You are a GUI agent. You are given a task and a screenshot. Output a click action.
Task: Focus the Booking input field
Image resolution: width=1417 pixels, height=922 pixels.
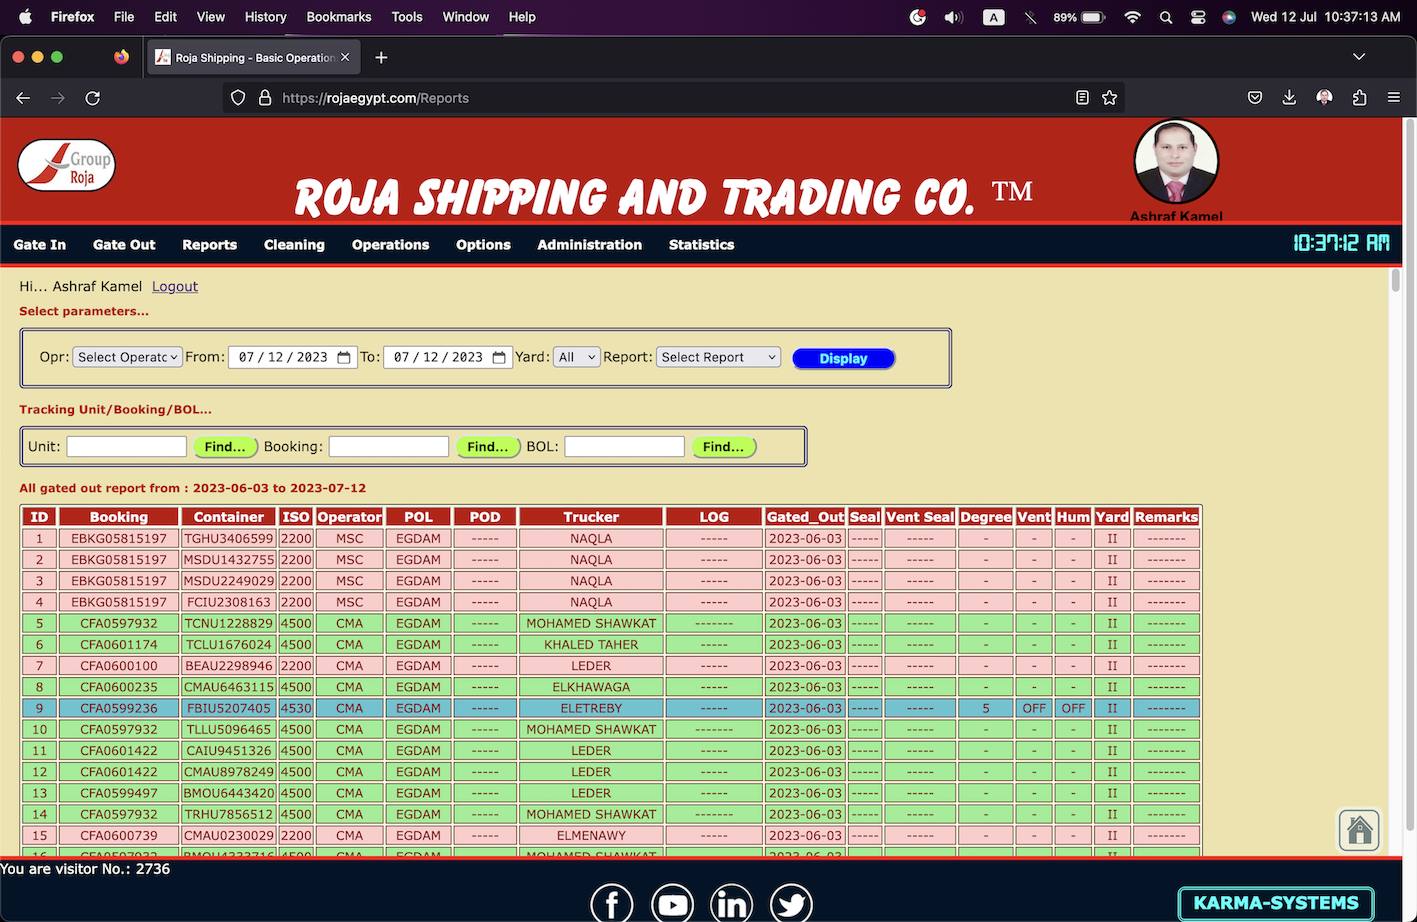[389, 446]
